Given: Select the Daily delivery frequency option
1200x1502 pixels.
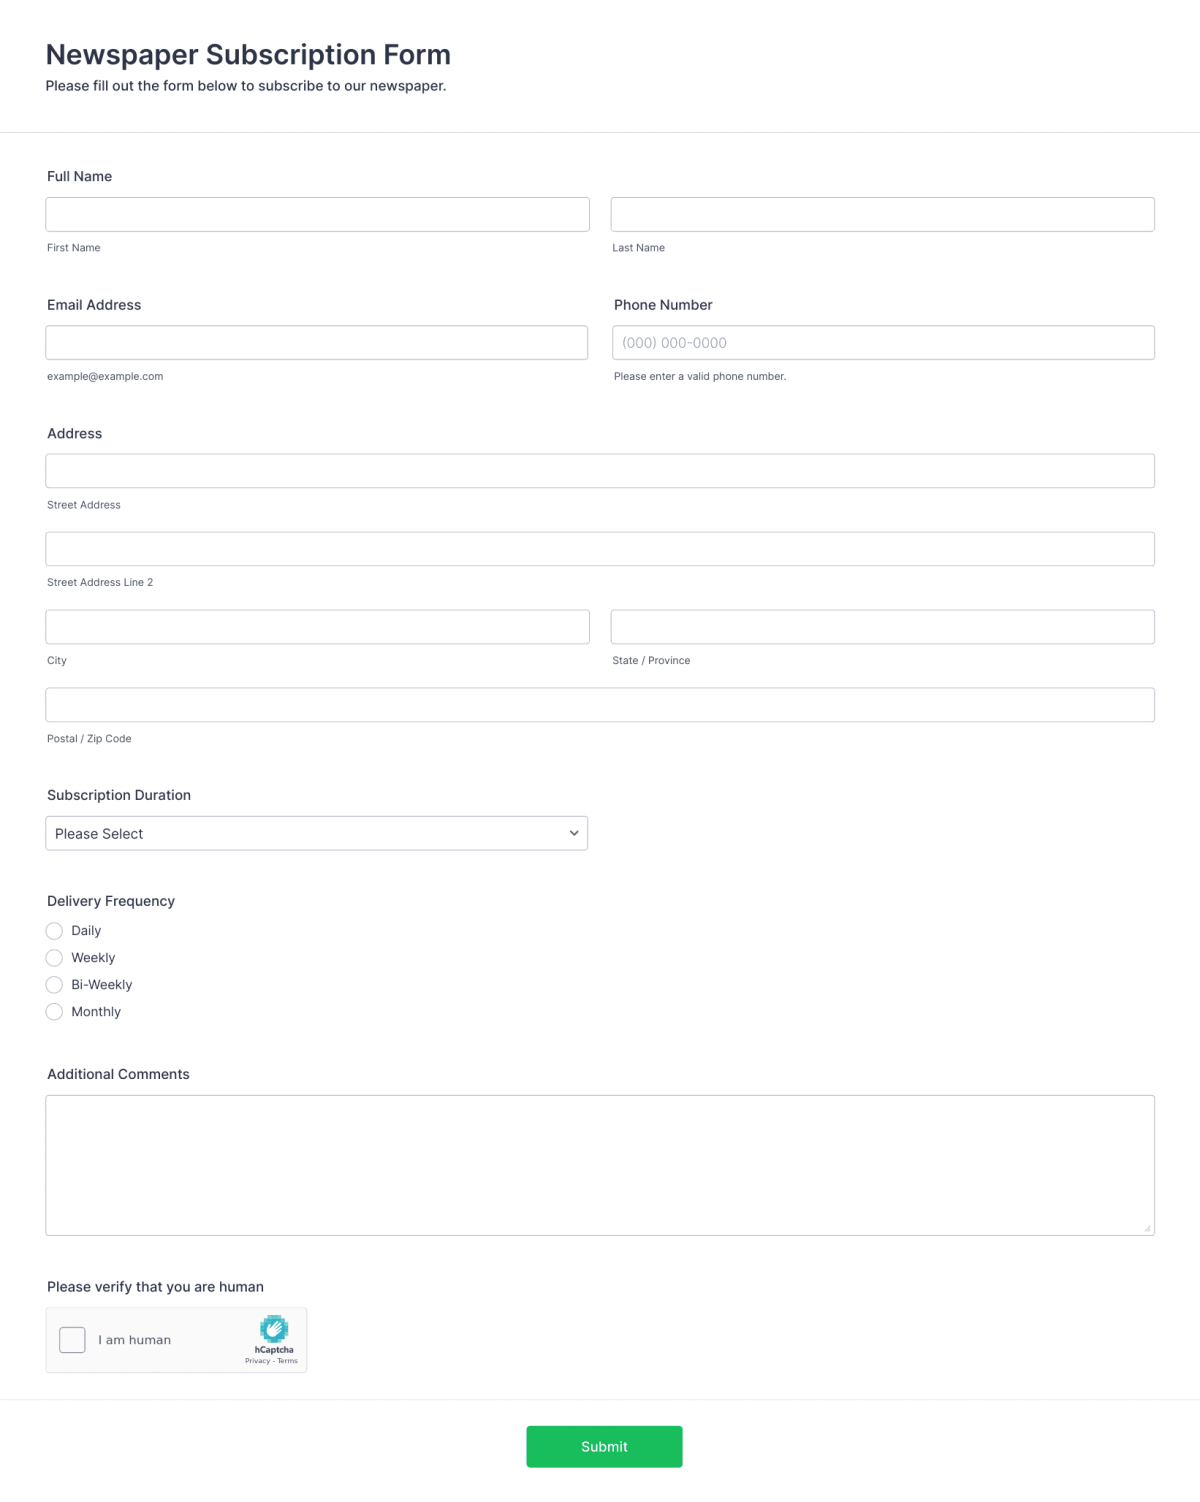Looking at the screenshot, I should (54, 931).
